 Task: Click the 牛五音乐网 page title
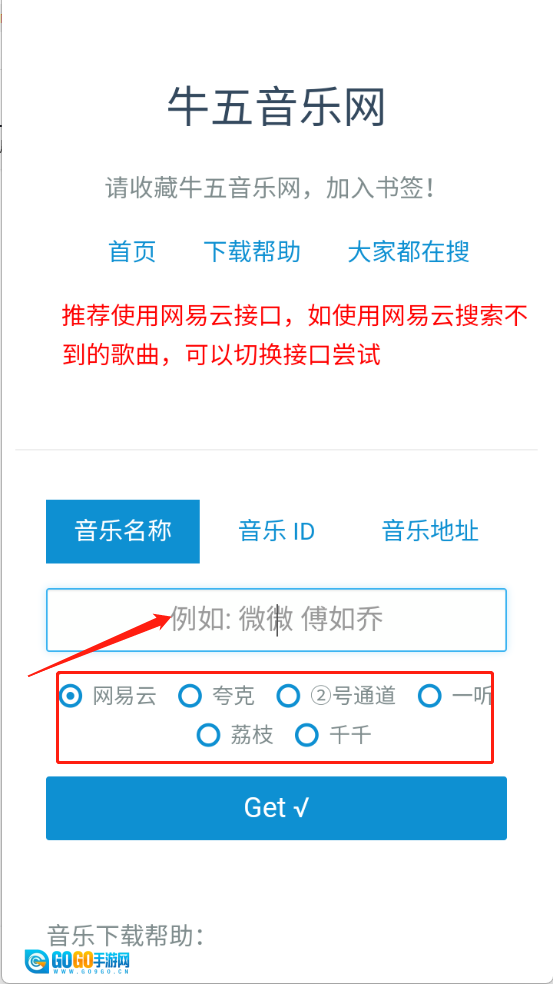click(x=276, y=108)
